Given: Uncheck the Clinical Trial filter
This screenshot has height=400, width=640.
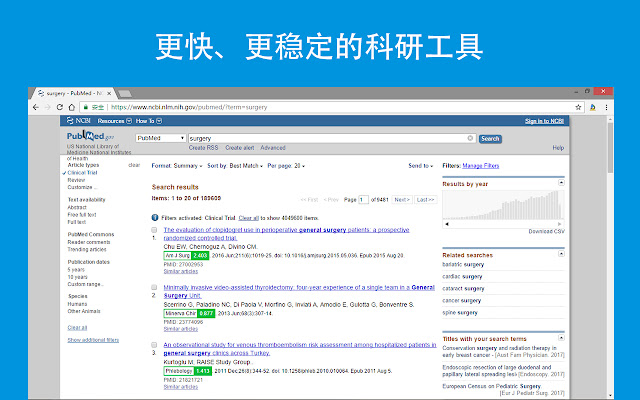Looking at the screenshot, I should (x=82, y=173).
